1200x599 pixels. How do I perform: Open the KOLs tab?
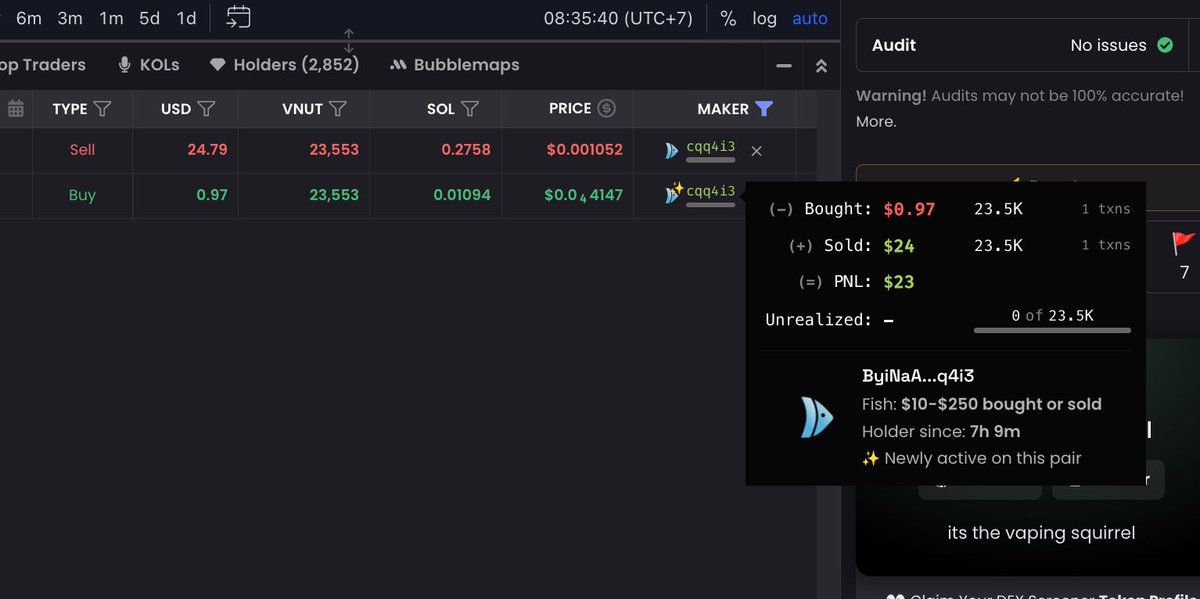149,65
